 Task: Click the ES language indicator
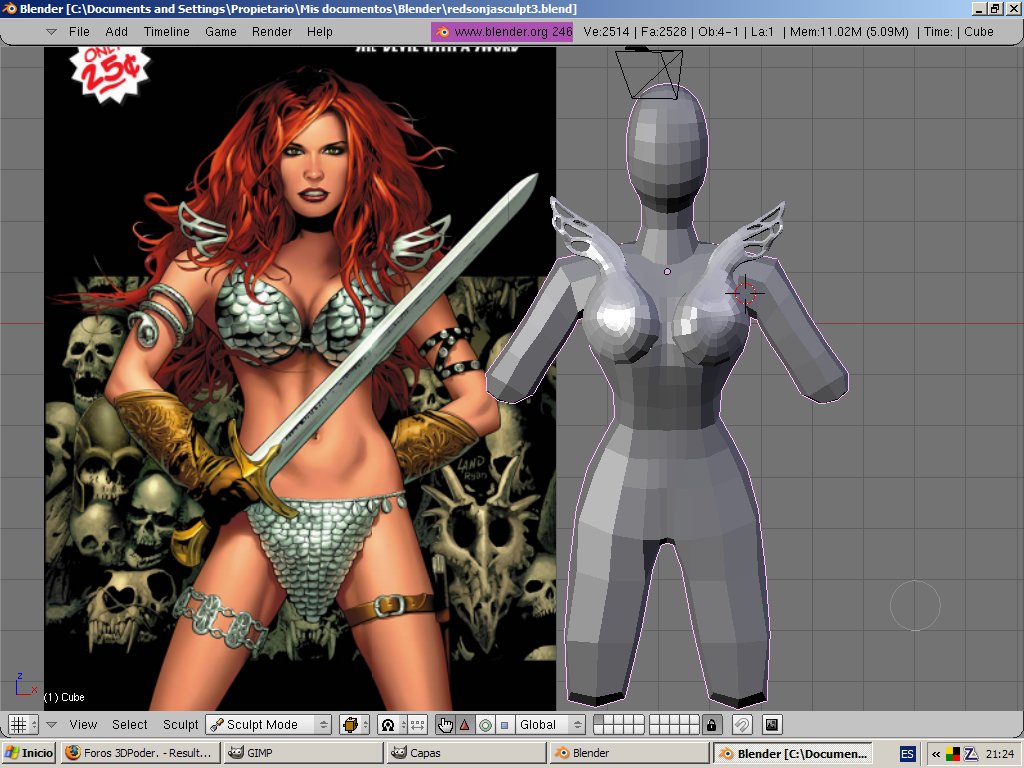(907, 754)
